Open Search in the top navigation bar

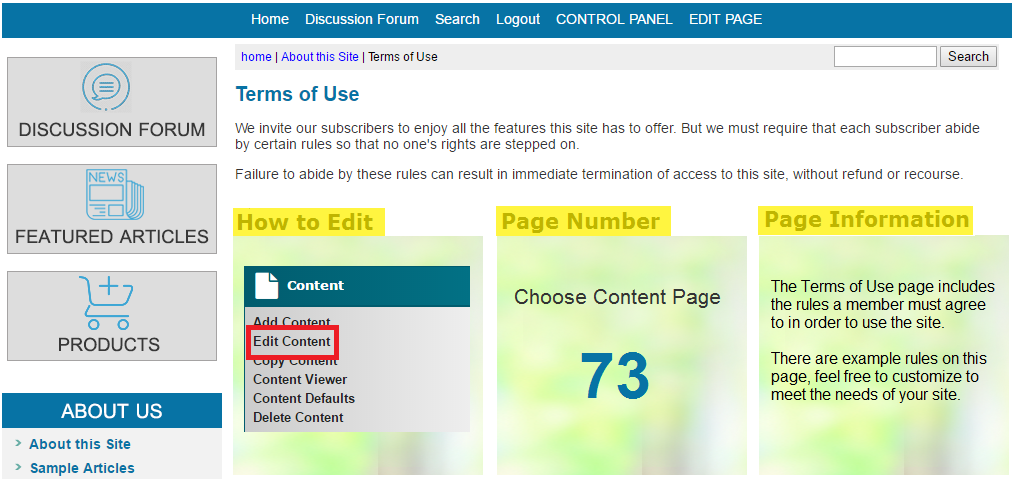pos(457,19)
